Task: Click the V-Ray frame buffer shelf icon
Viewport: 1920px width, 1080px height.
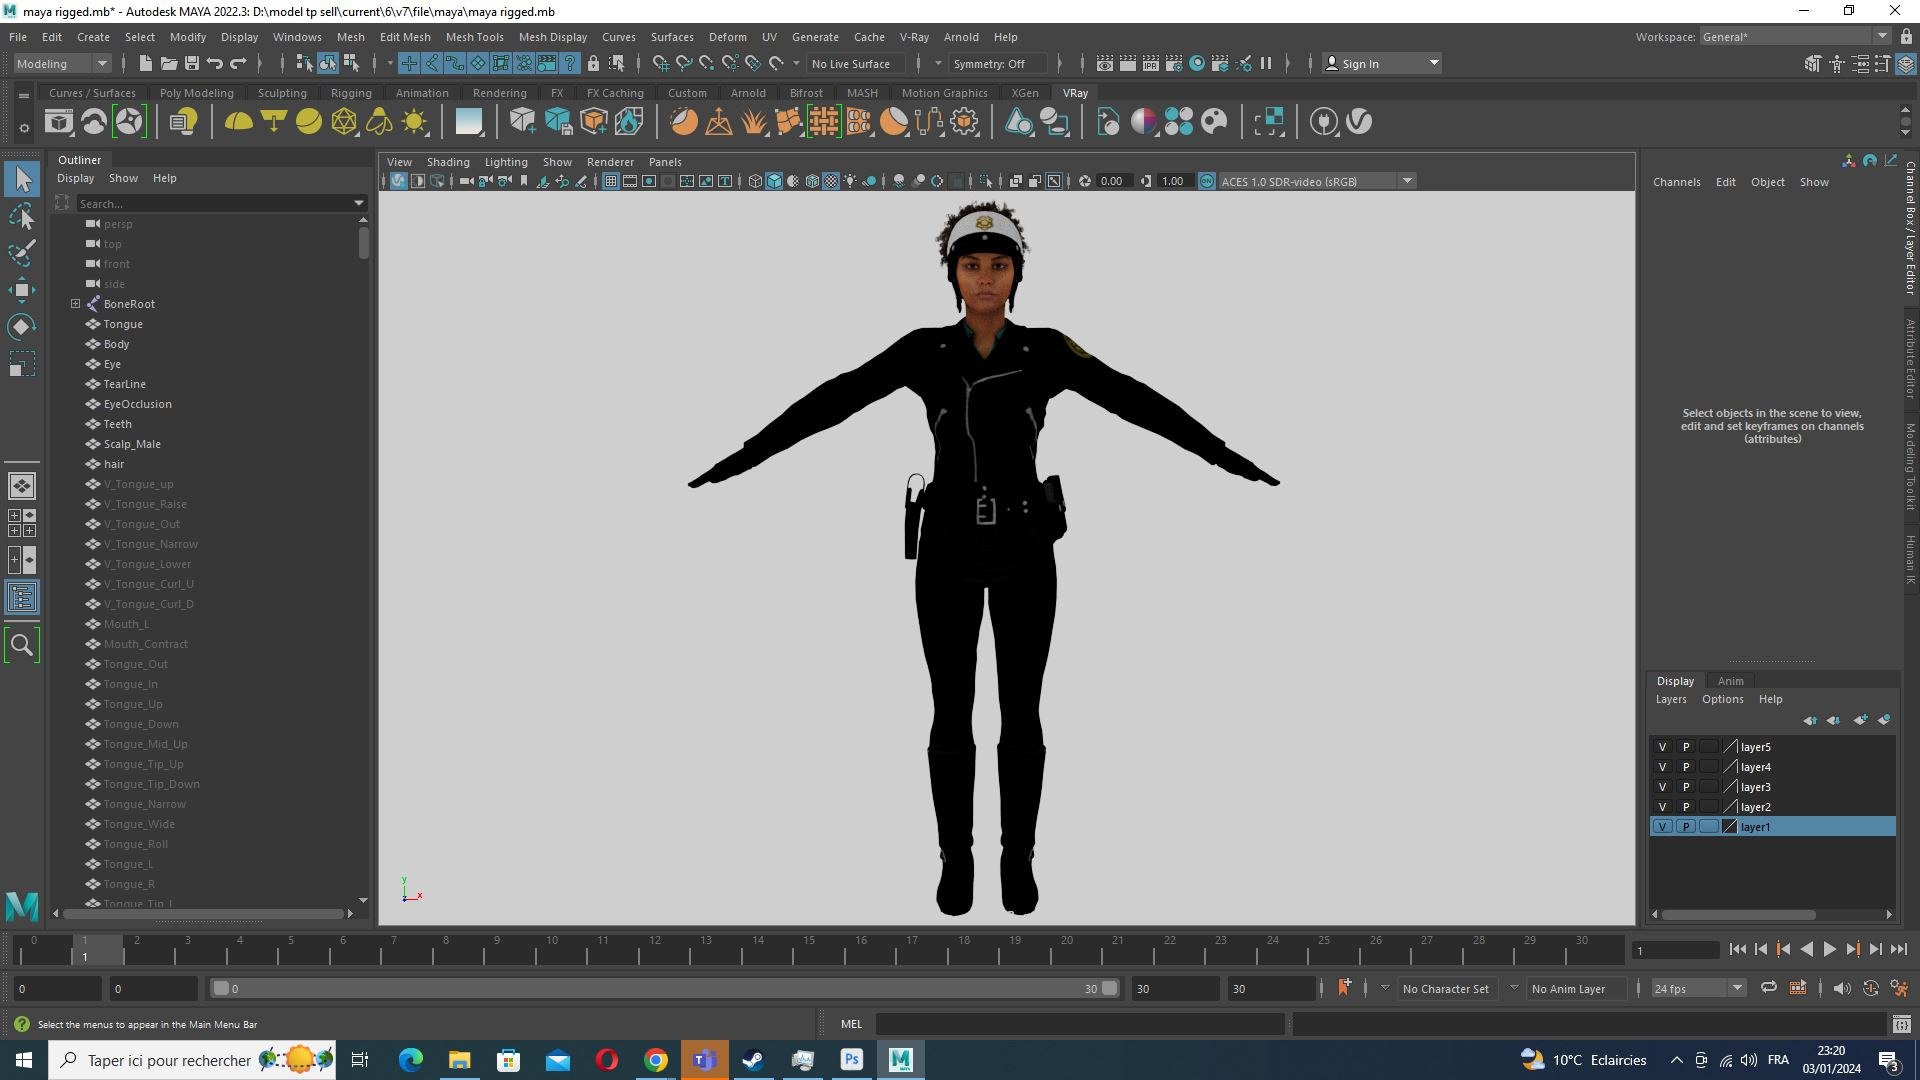Action: pos(59,122)
